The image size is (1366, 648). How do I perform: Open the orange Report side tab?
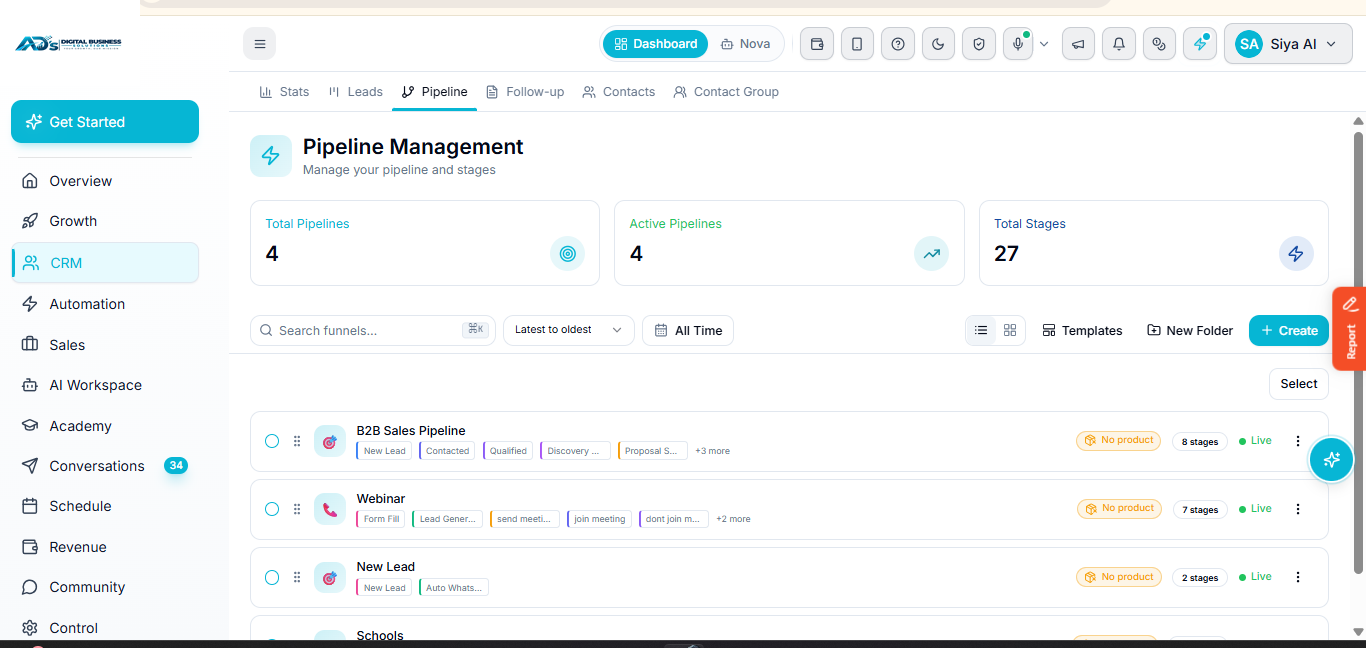[1350, 329]
